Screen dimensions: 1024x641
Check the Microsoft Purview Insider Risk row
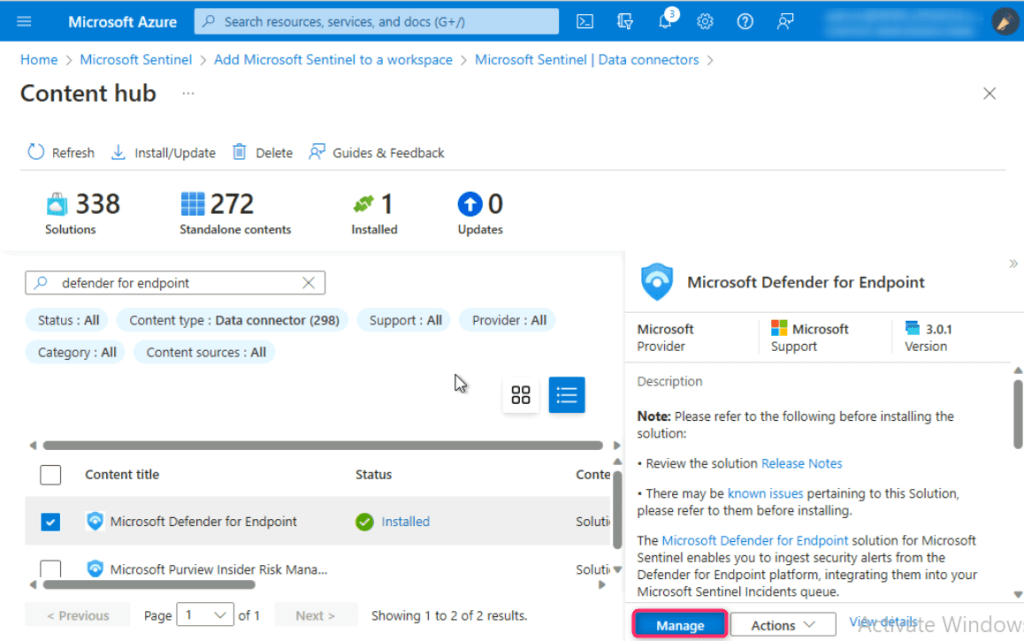[50, 569]
